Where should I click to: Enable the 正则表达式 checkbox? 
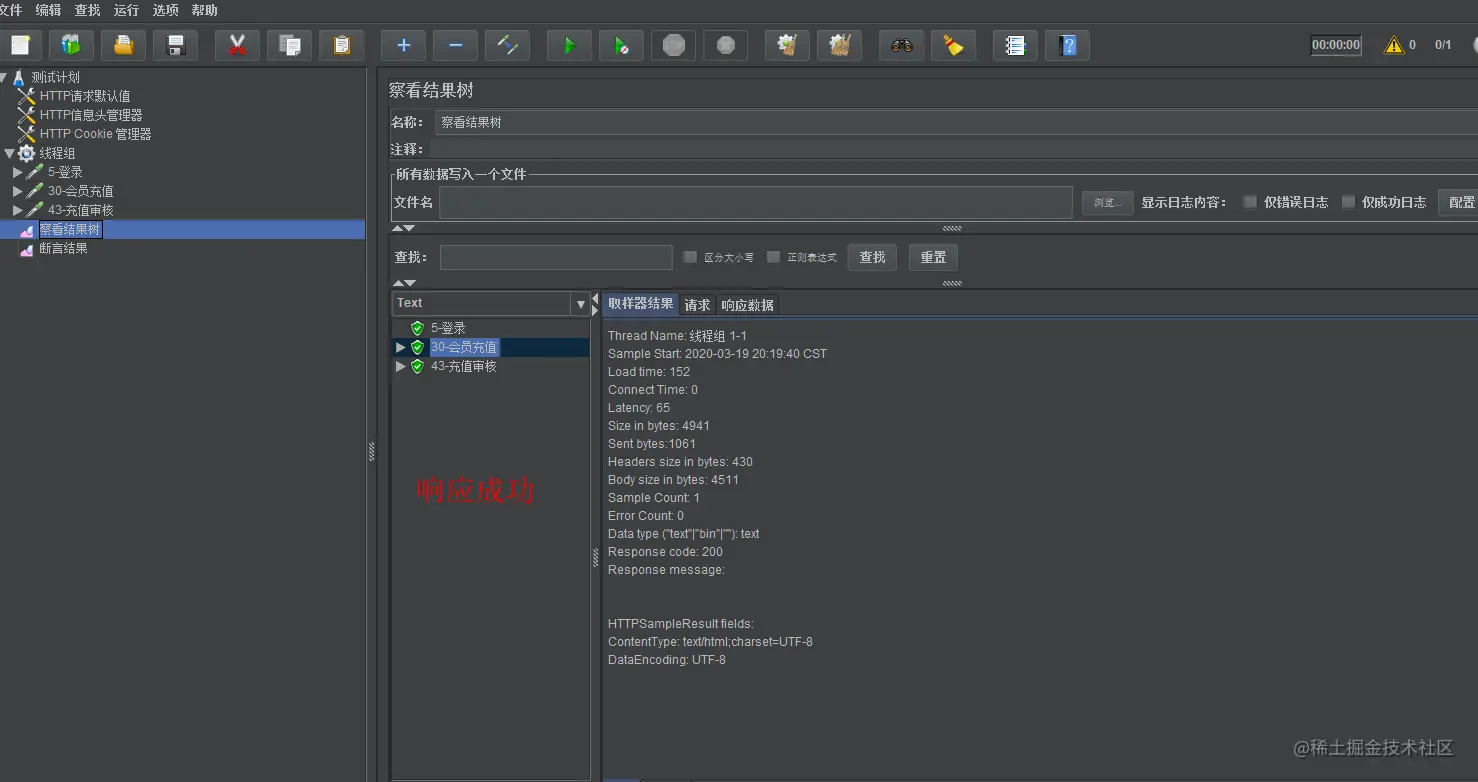coord(773,257)
